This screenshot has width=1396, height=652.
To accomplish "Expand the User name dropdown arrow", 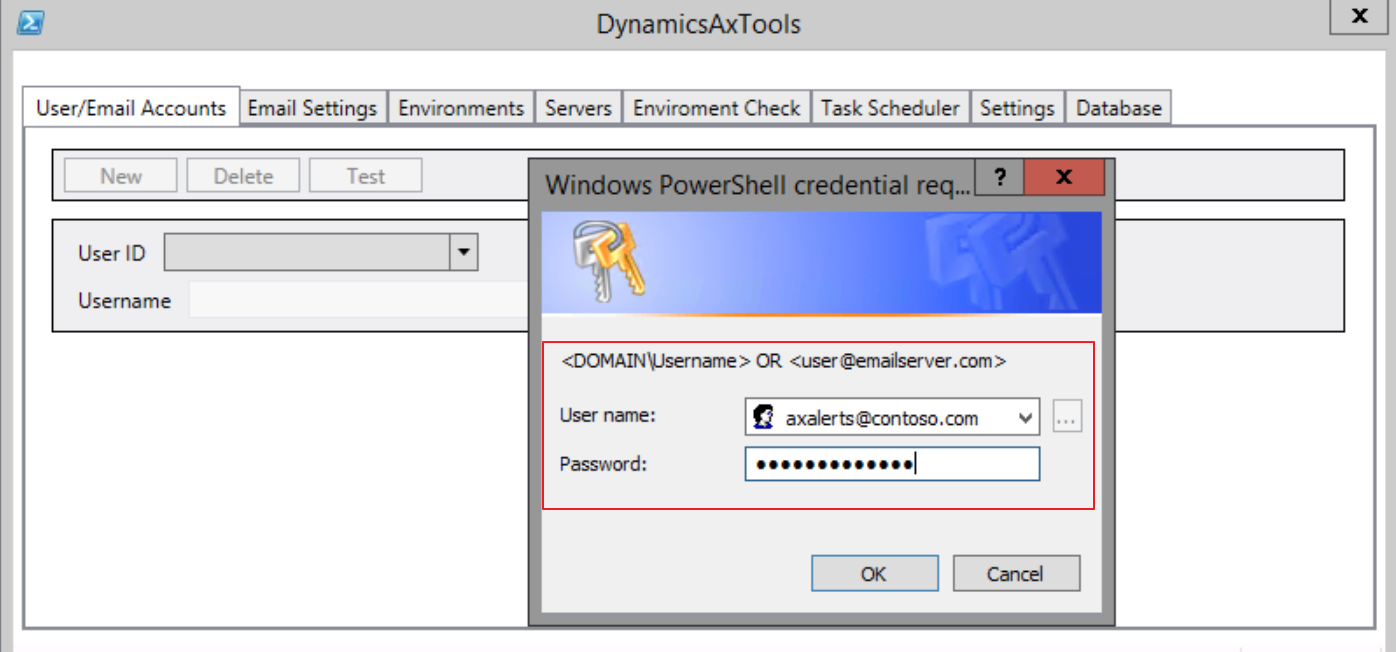I will coord(1025,418).
